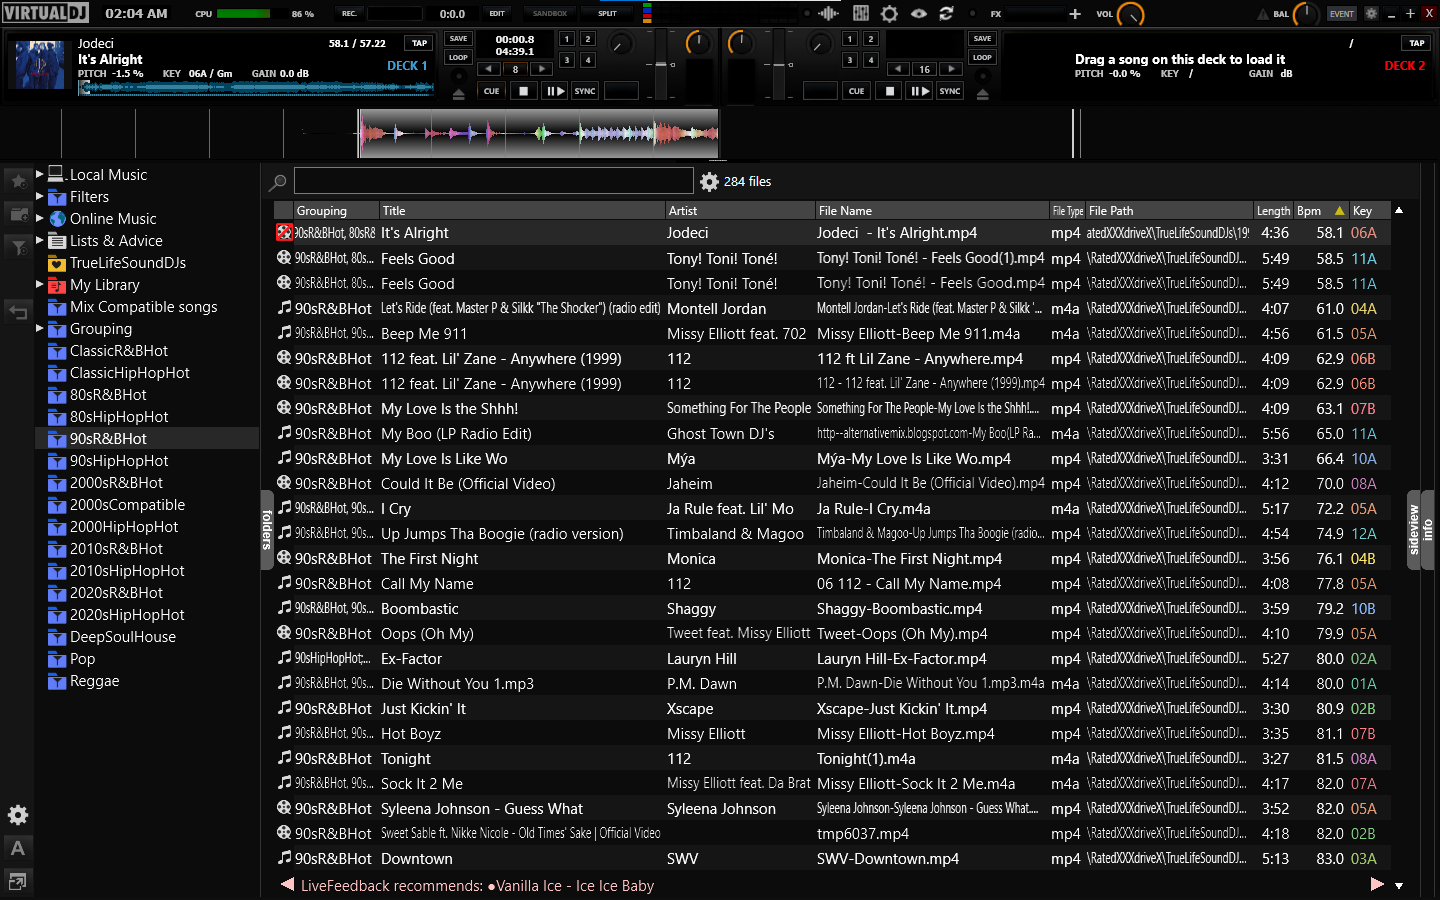The height and width of the screenshot is (900, 1440).
Task: Open small gear icon beside EVENT button
Action: pos(1371,14)
